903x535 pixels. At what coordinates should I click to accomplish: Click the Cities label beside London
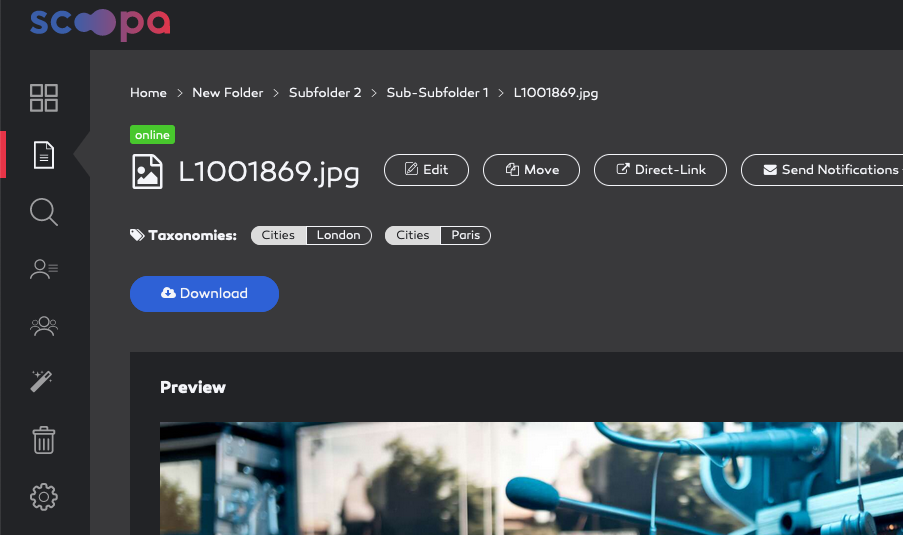click(278, 235)
